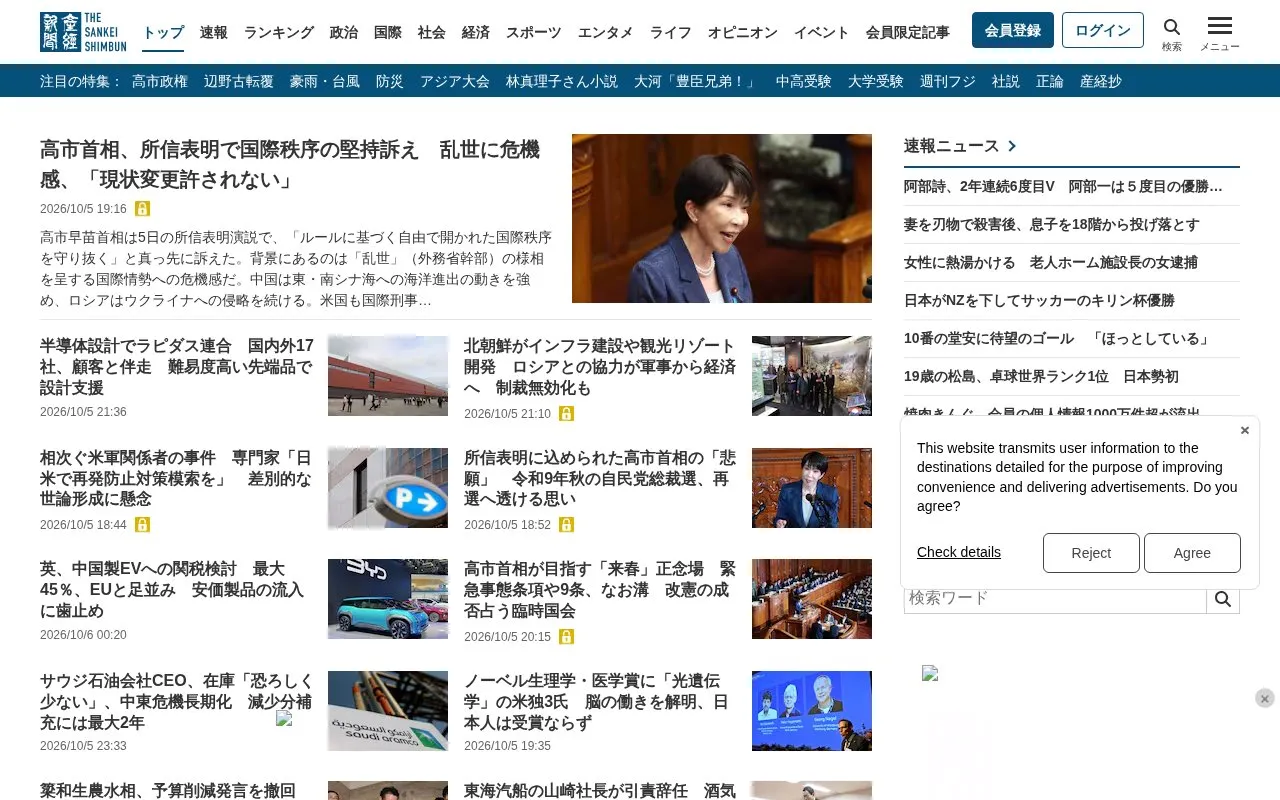
Task: Go to the ライフ section
Action: coord(671,32)
